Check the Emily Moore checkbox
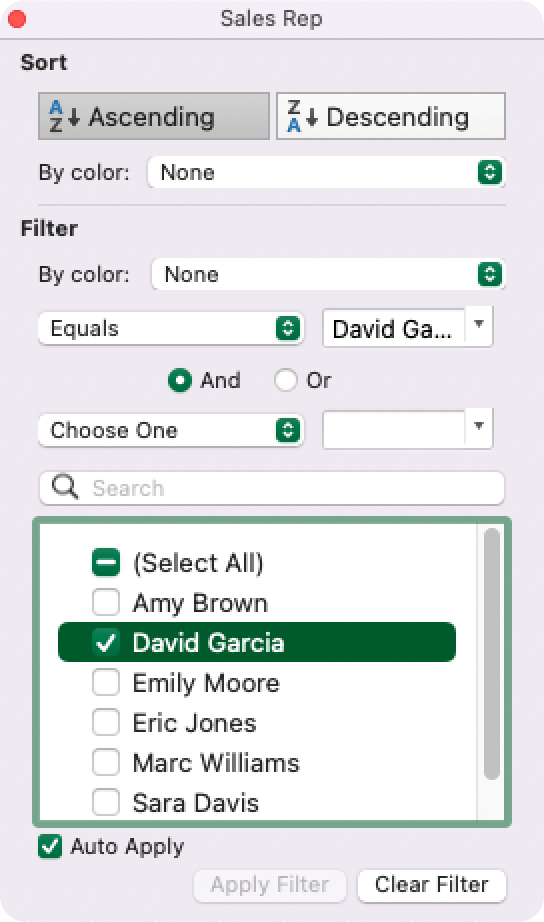544x922 pixels. click(106, 683)
